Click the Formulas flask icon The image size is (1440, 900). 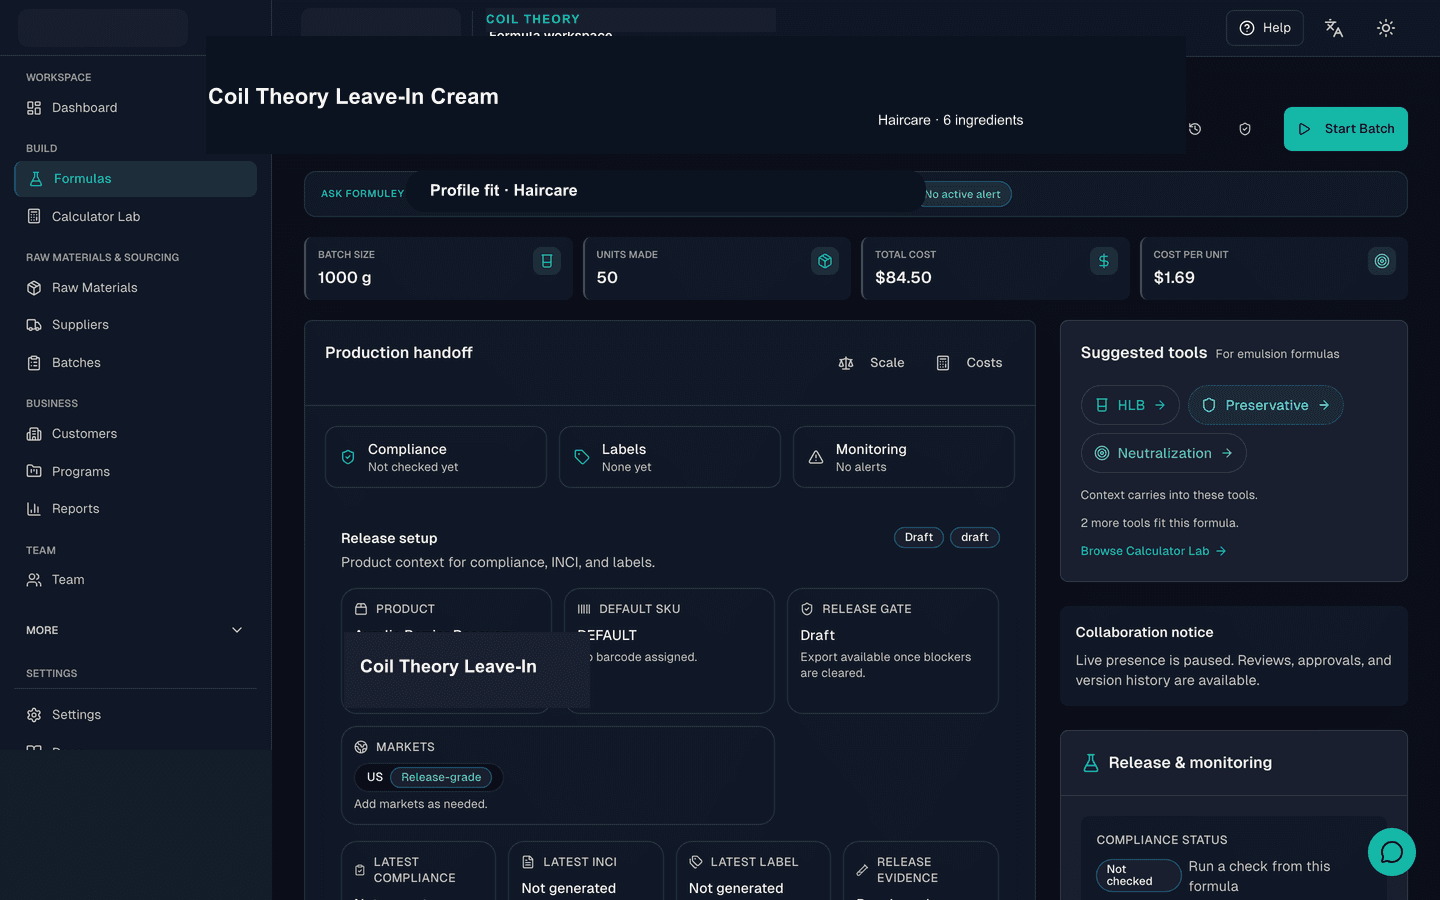tap(36, 179)
